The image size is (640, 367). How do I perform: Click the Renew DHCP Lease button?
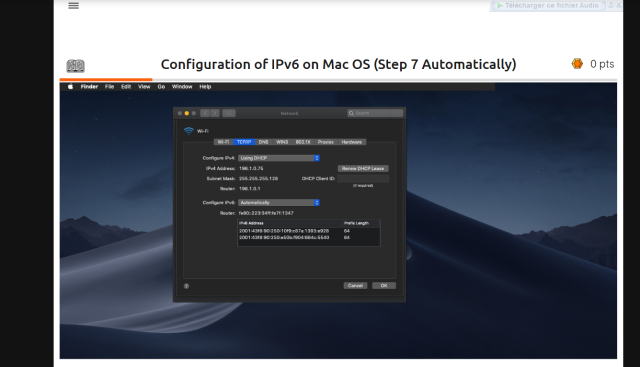pyautogui.click(x=363, y=168)
